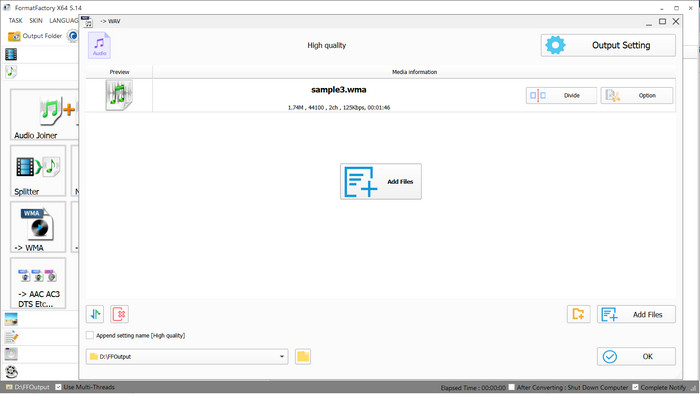700x394 pixels.
Task: Click the Media information column header
Action: 414,72
